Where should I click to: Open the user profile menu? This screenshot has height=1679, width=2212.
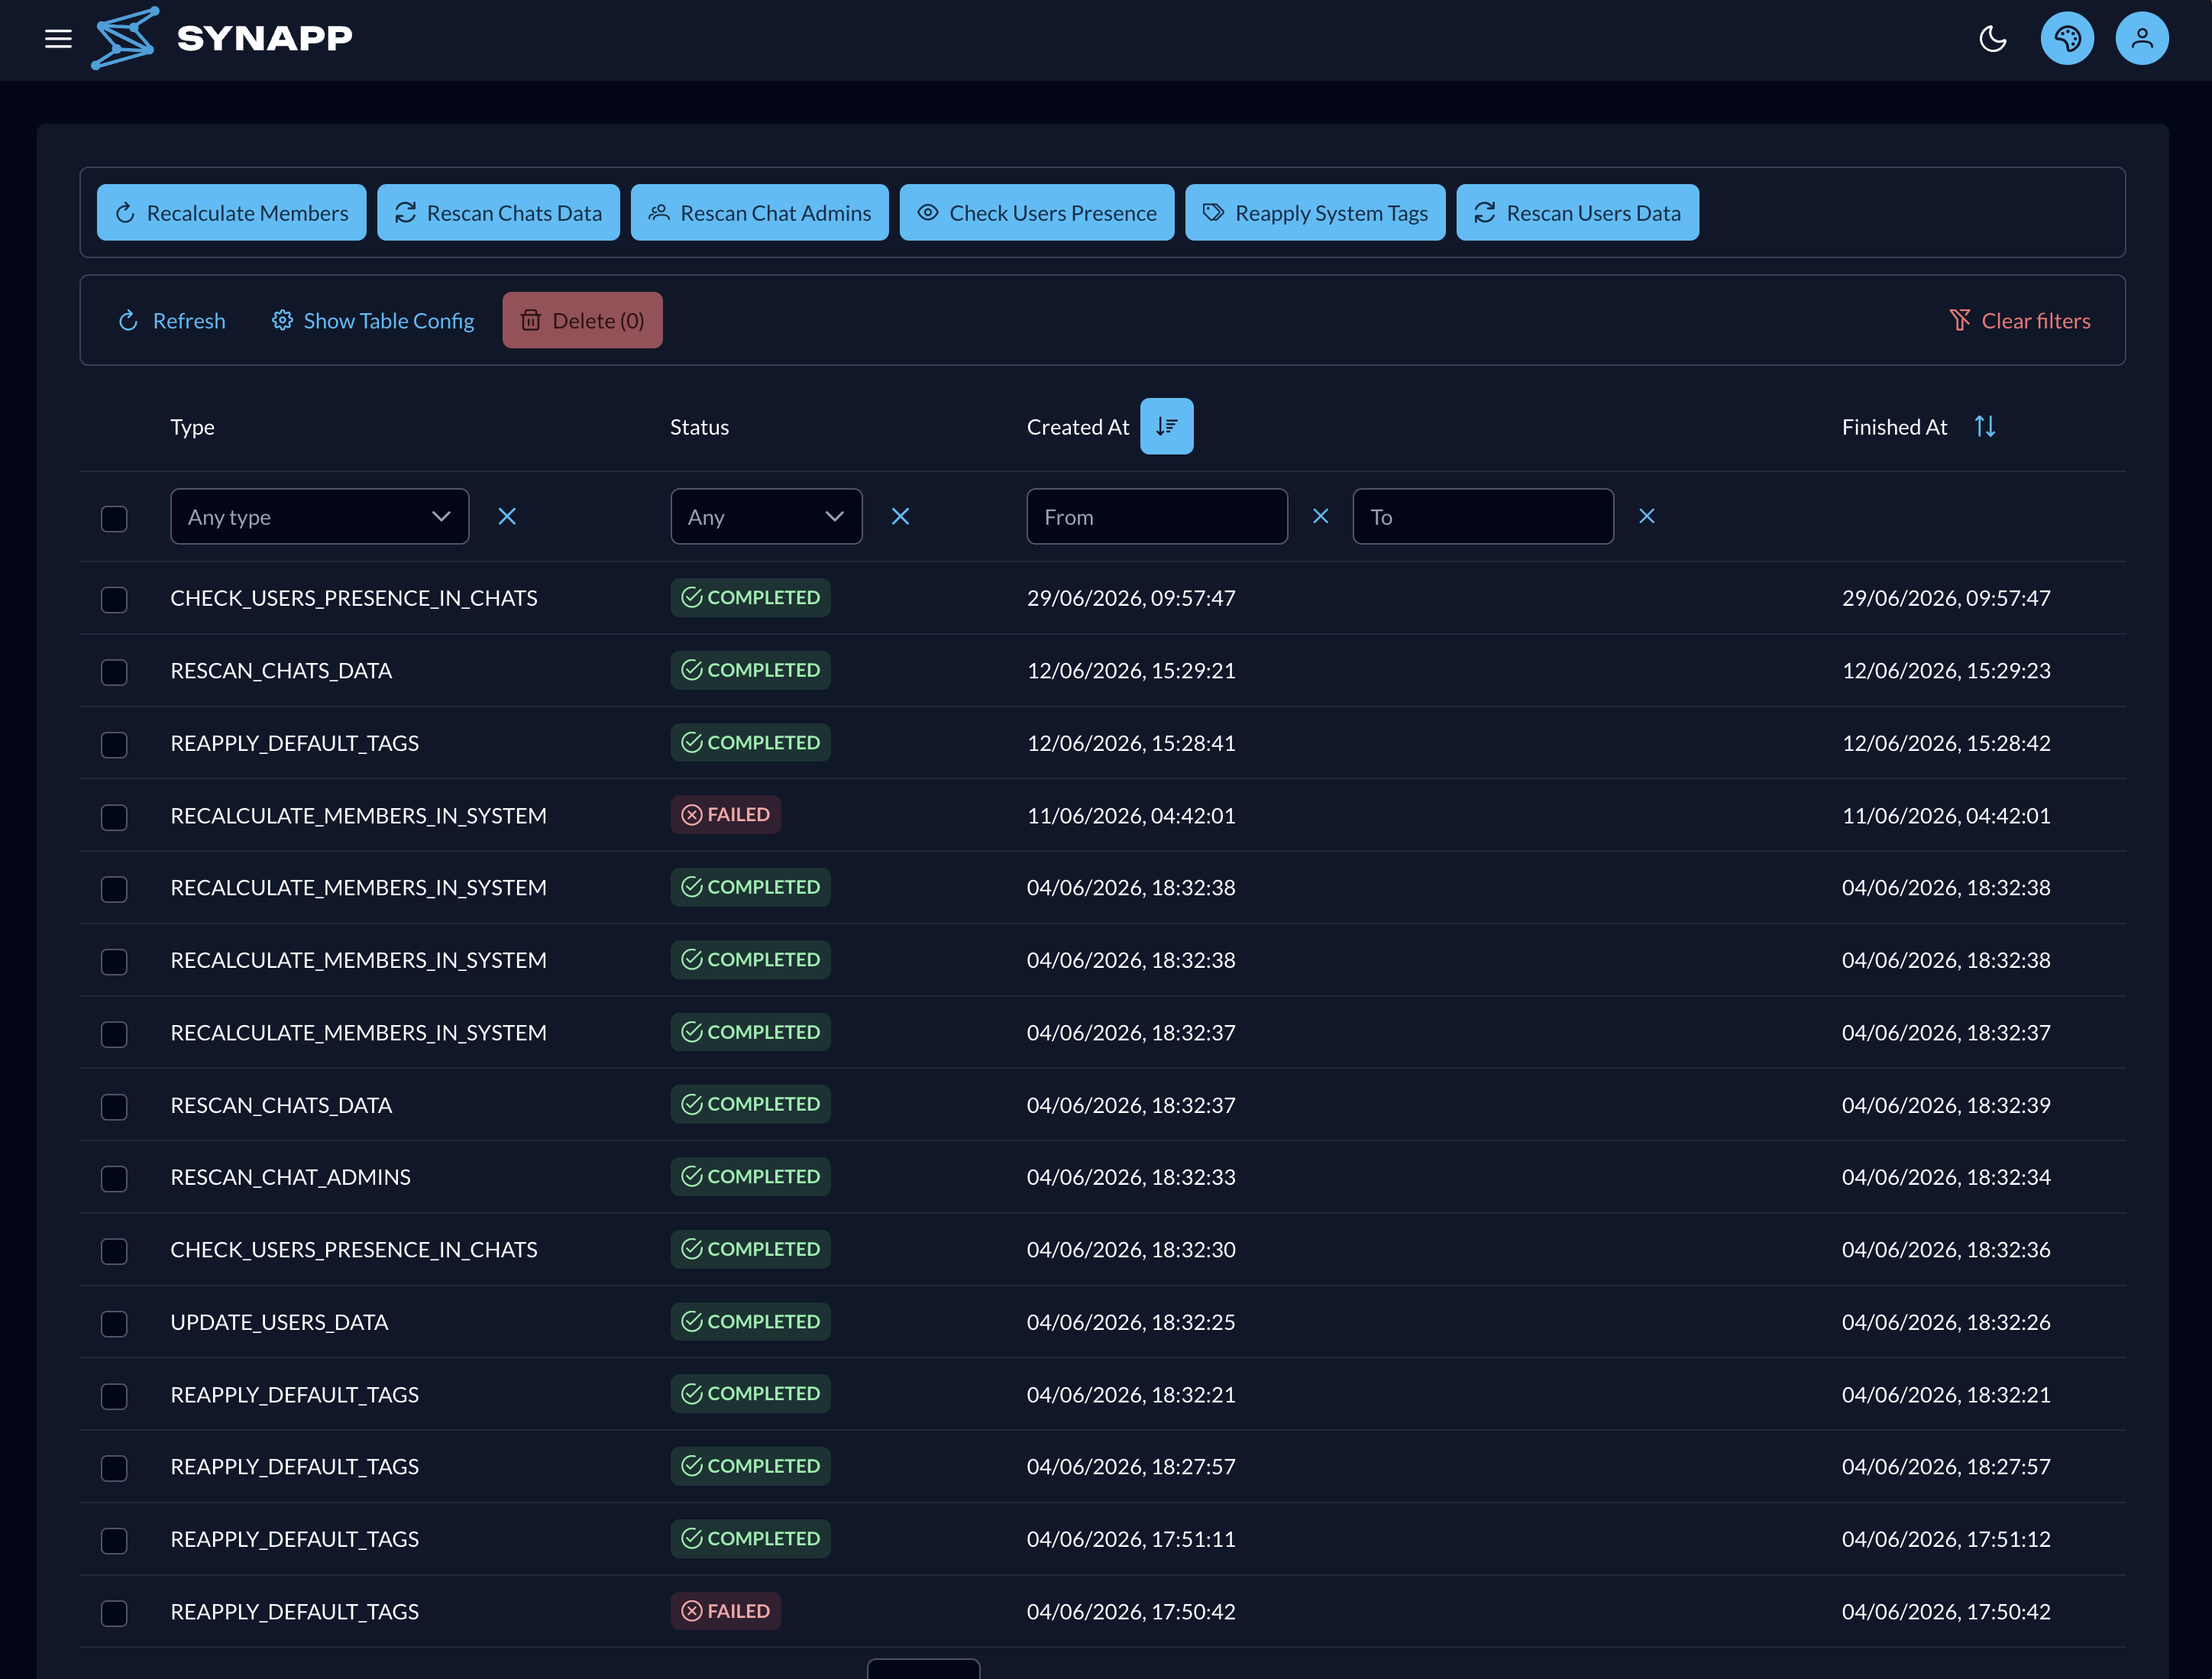[x=2141, y=39]
